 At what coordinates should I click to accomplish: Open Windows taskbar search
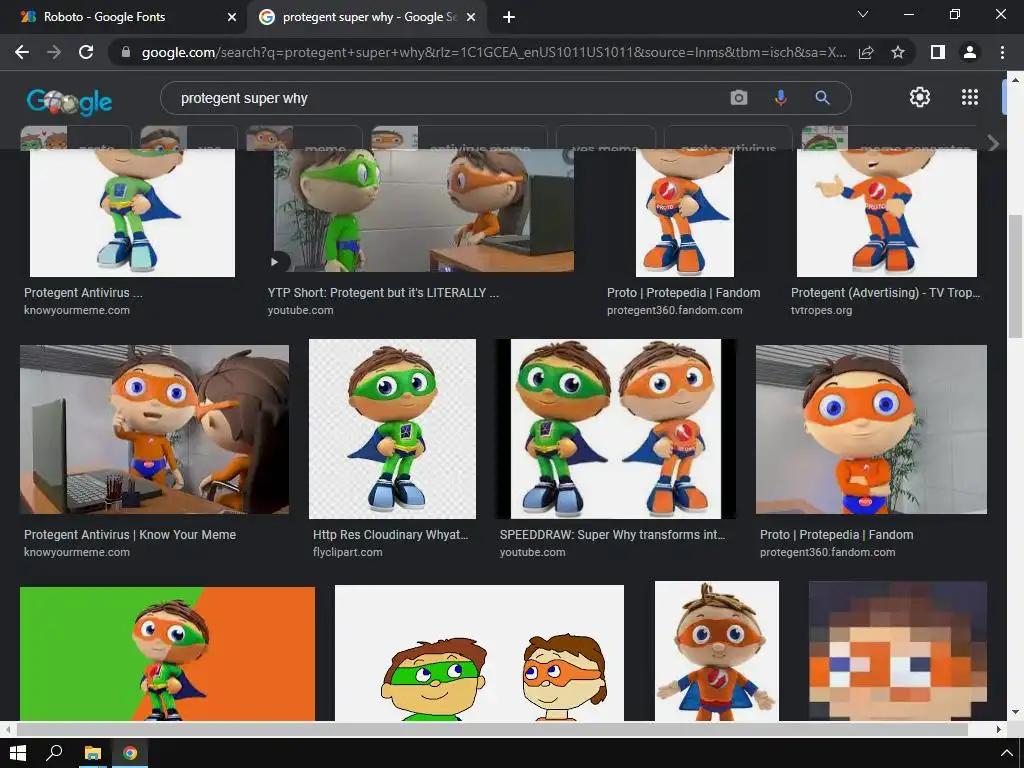pyautogui.click(x=54, y=753)
